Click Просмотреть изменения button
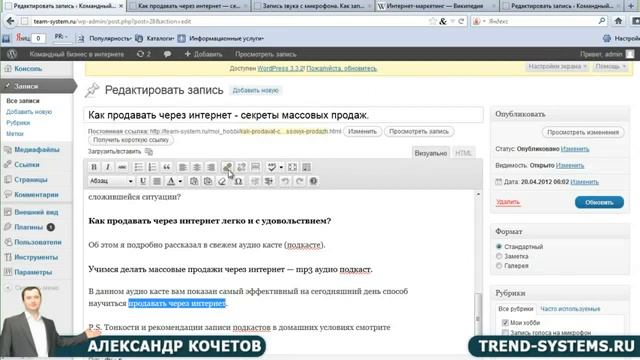The height and width of the screenshot is (360, 640). pos(583,132)
